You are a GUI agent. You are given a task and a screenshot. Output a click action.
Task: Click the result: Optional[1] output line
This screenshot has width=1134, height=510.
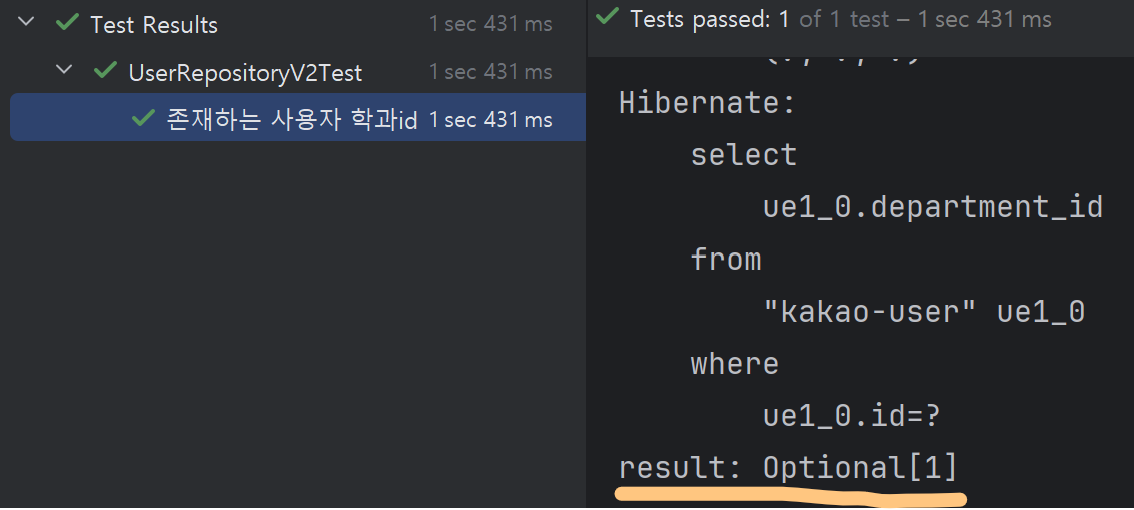(788, 468)
